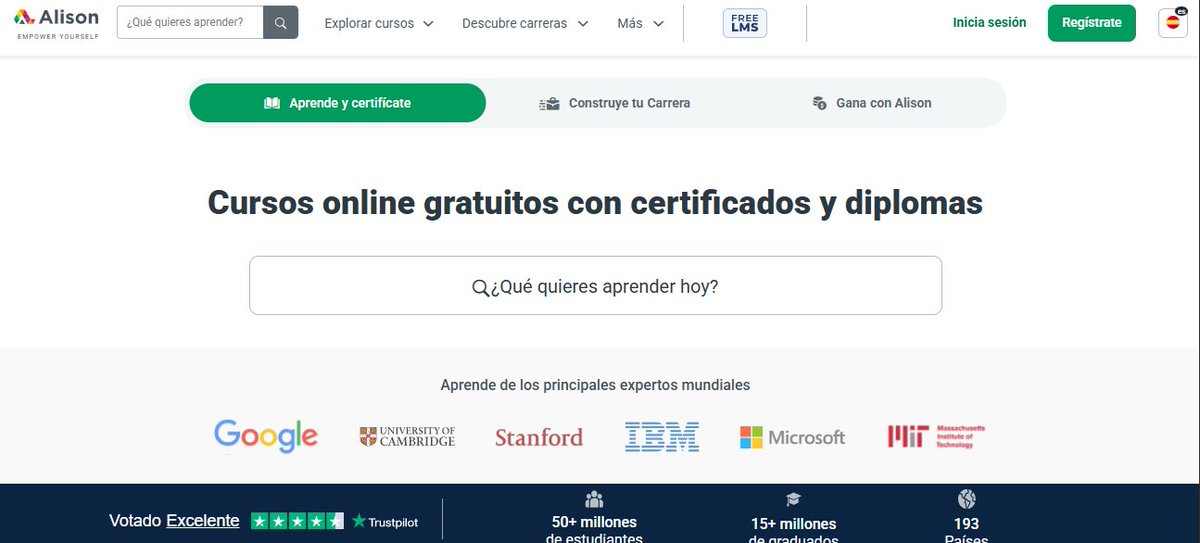This screenshot has width=1200, height=543.
Task: Click the heading Cursos online gratuitos con certificados
Action: [x=595, y=203]
